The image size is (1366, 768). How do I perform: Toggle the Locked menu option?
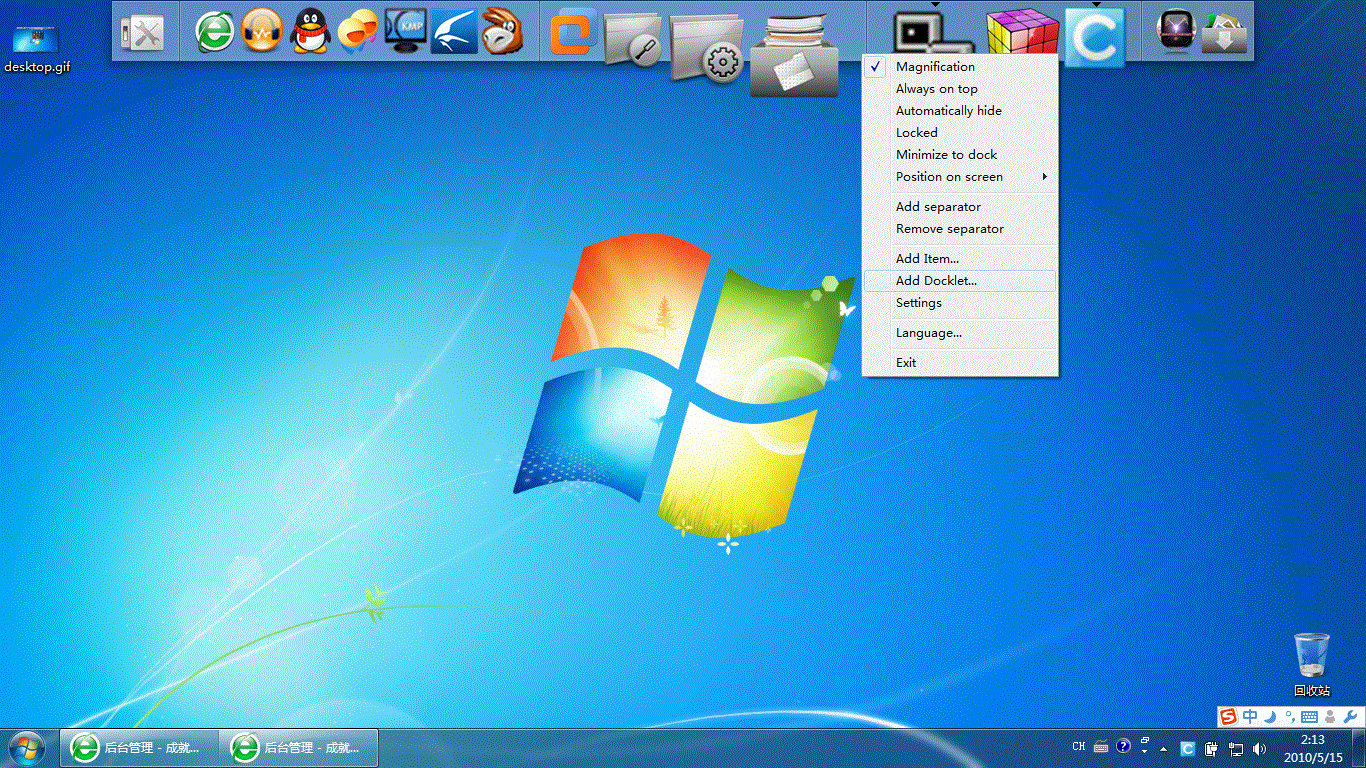pos(960,133)
